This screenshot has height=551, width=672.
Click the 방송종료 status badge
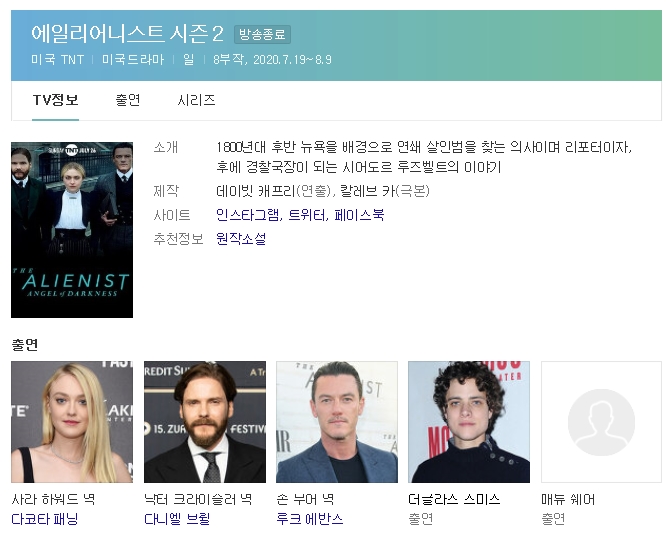point(262,35)
